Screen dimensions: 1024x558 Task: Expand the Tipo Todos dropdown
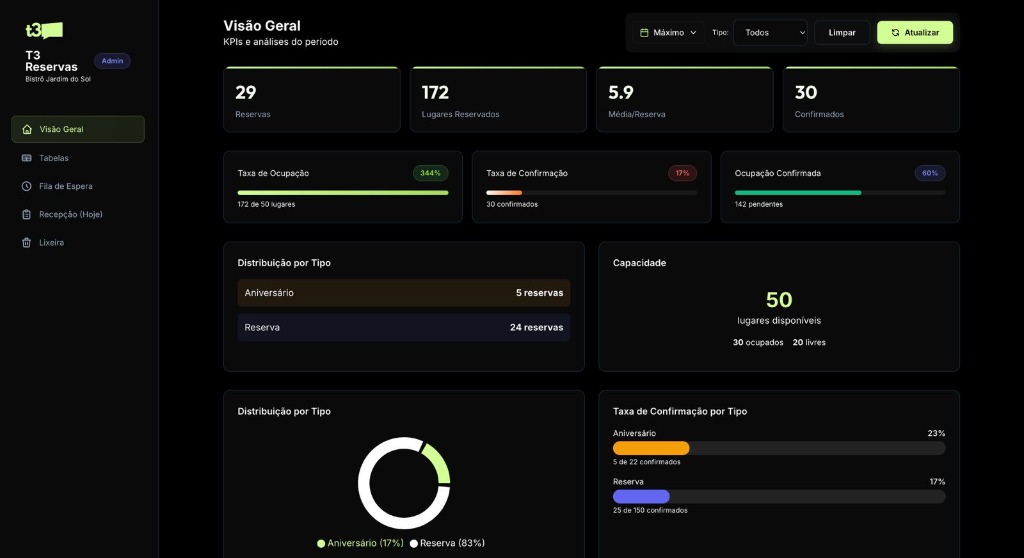tap(770, 33)
